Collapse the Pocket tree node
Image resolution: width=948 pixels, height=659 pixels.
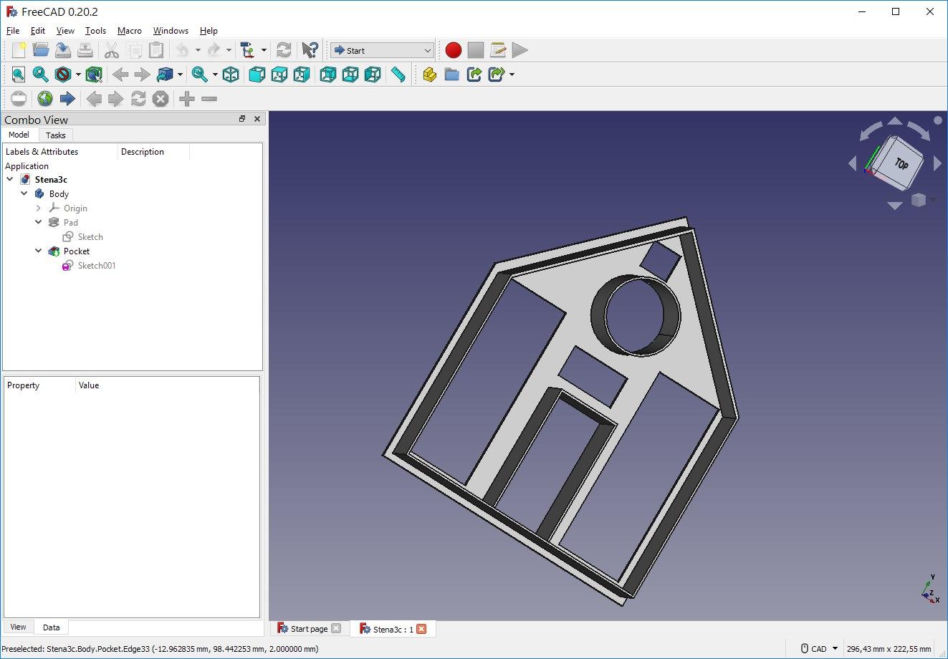pyautogui.click(x=39, y=251)
